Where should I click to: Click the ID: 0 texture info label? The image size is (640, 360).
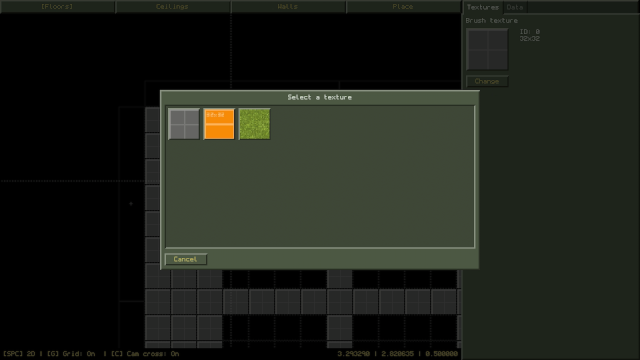pos(529,31)
